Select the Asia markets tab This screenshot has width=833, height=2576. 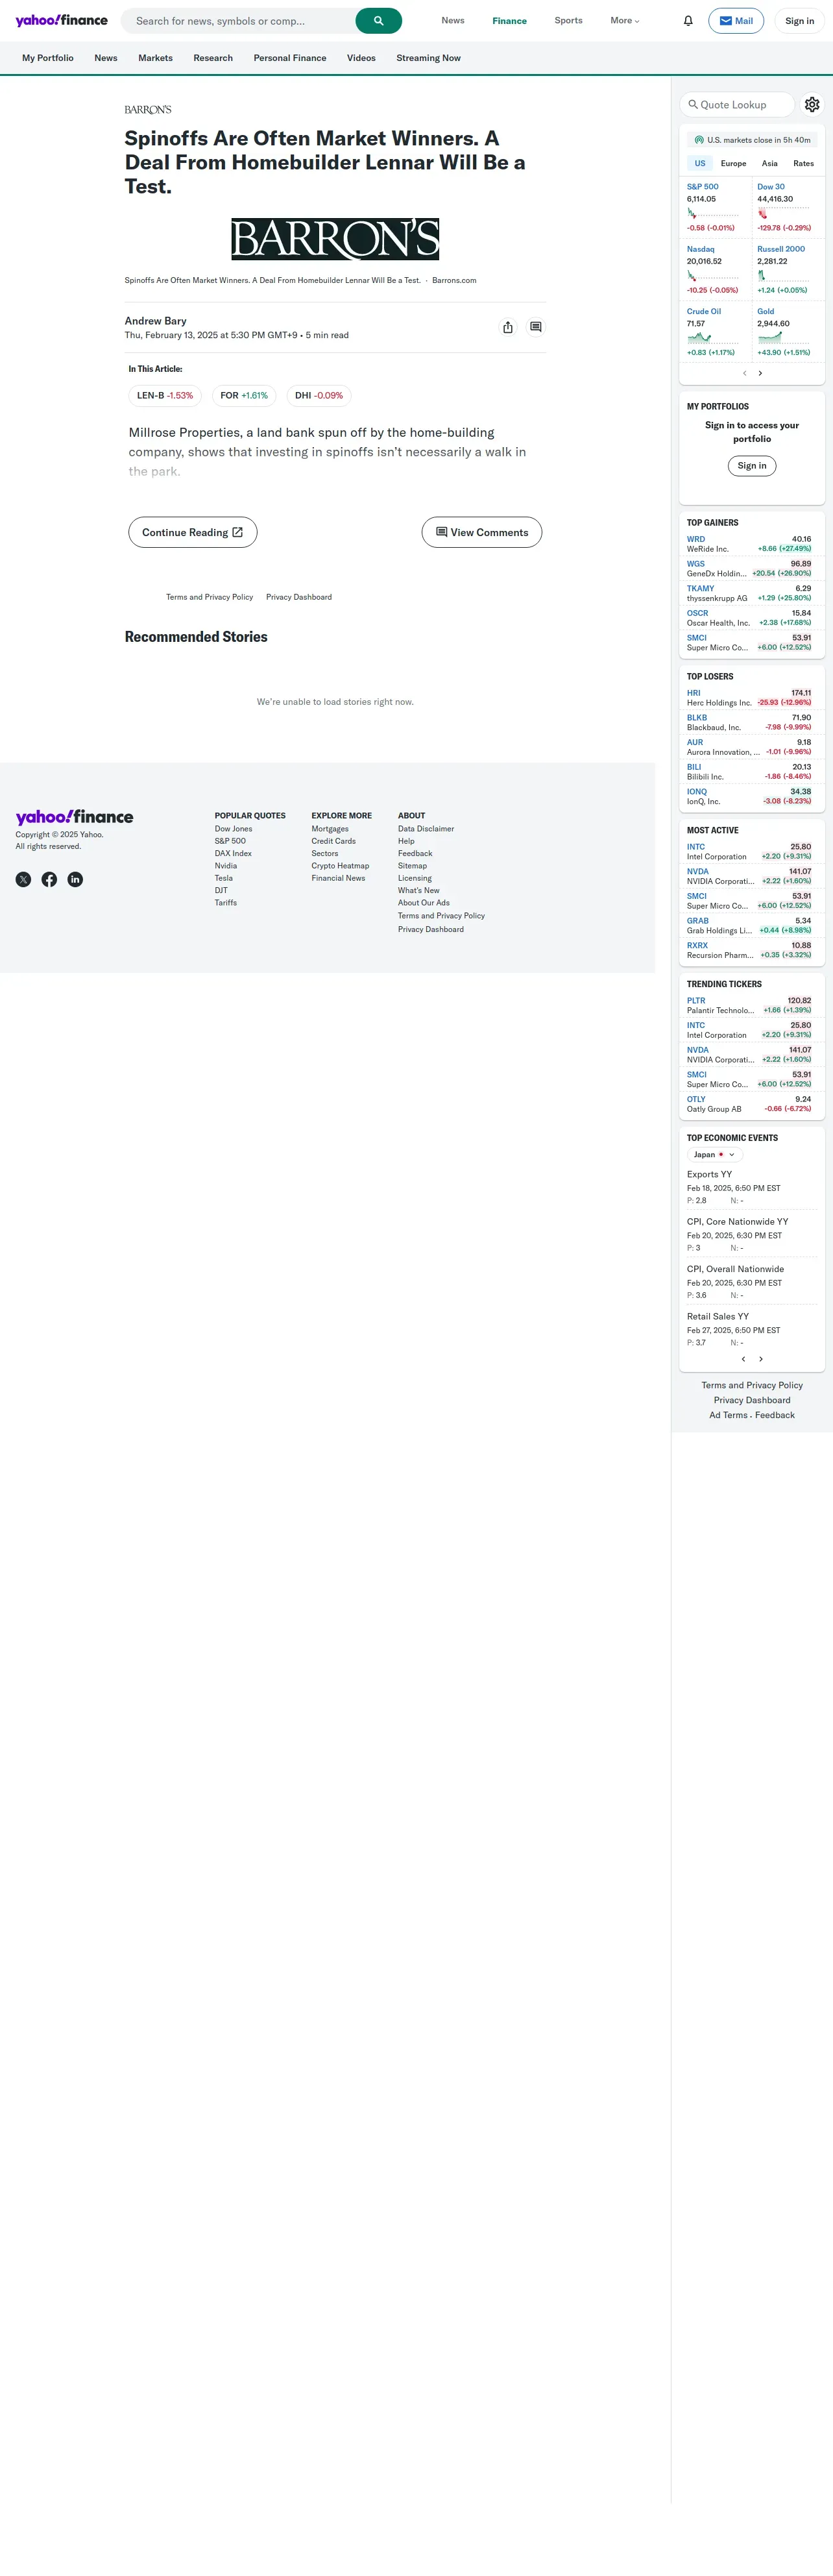pos(770,163)
